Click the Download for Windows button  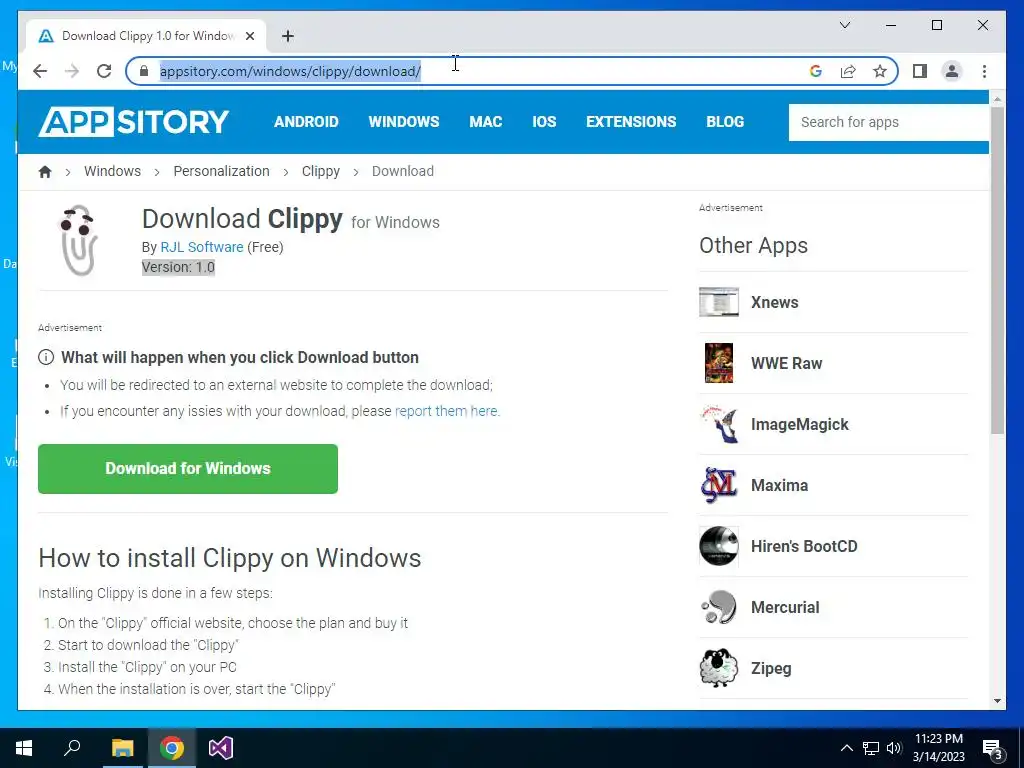pyautogui.click(x=188, y=469)
